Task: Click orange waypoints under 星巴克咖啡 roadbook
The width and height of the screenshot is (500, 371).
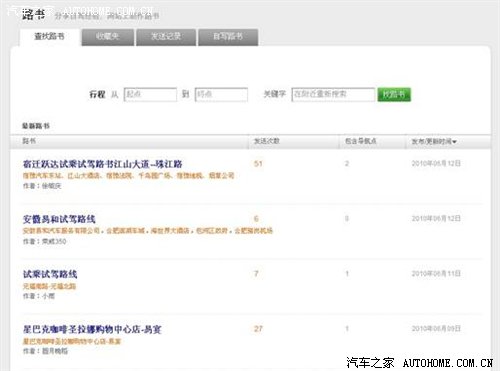Action: click(x=72, y=341)
